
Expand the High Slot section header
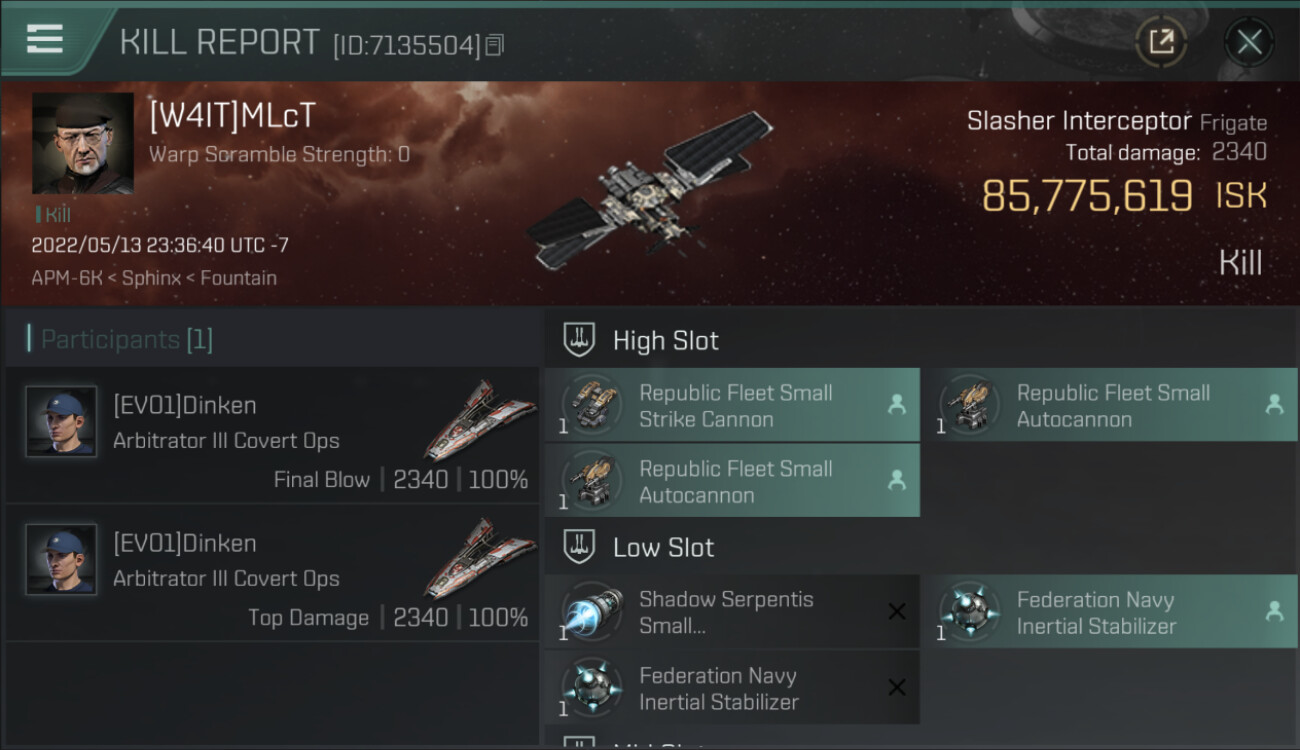pos(666,340)
